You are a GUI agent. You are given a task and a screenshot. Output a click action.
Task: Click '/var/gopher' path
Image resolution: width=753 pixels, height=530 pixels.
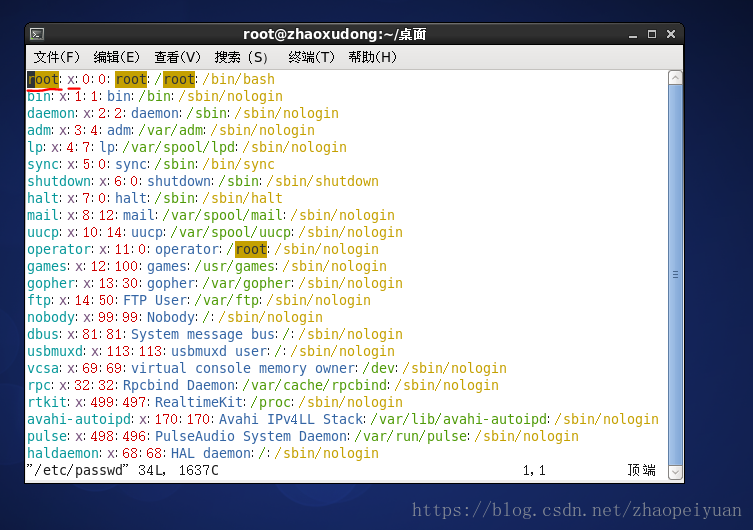click(247, 283)
